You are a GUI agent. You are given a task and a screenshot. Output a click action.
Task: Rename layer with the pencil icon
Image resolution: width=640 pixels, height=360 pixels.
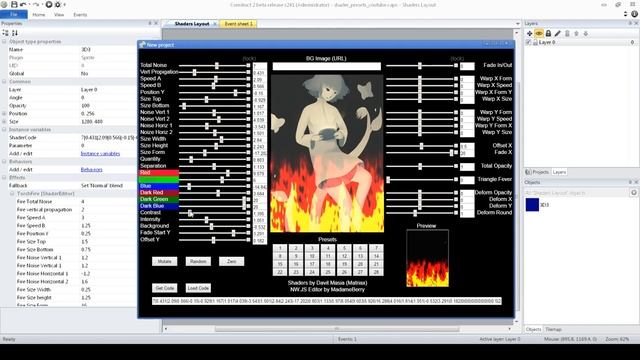[558, 33]
